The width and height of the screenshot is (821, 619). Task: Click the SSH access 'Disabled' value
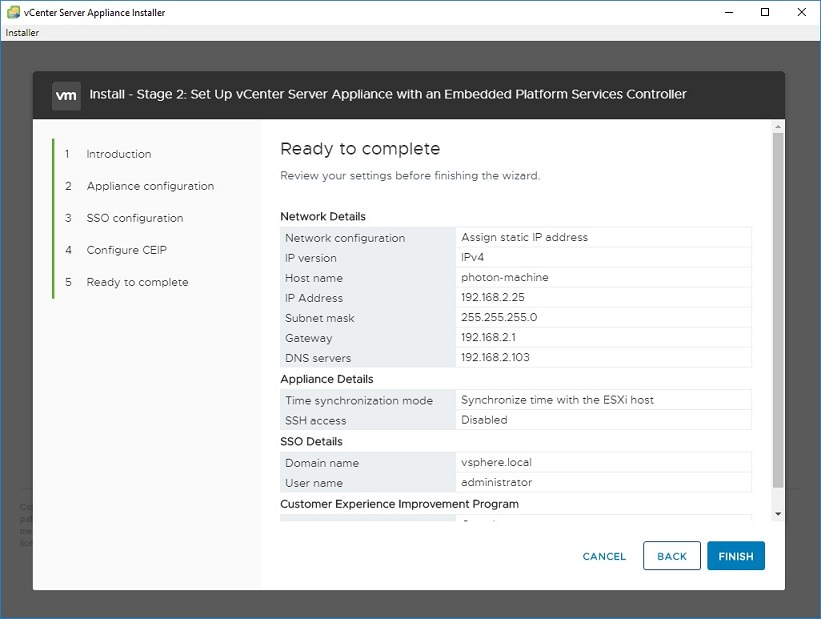point(484,420)
